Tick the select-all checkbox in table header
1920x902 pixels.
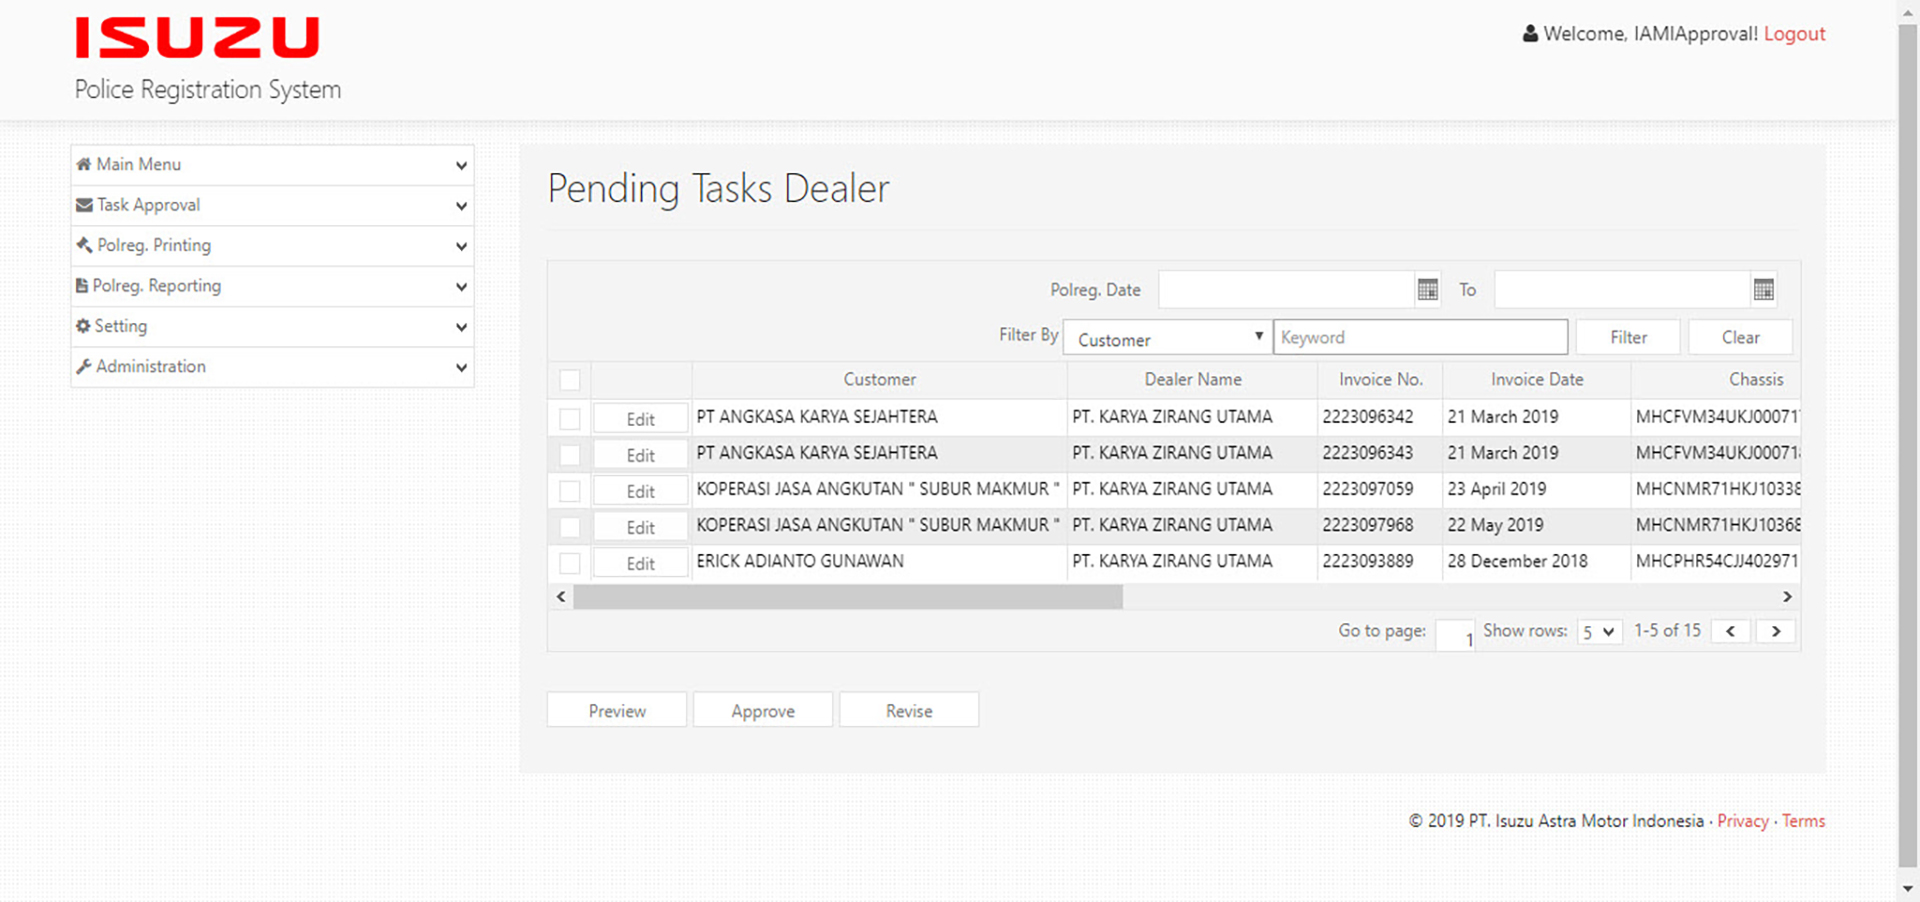coord(570,380)
